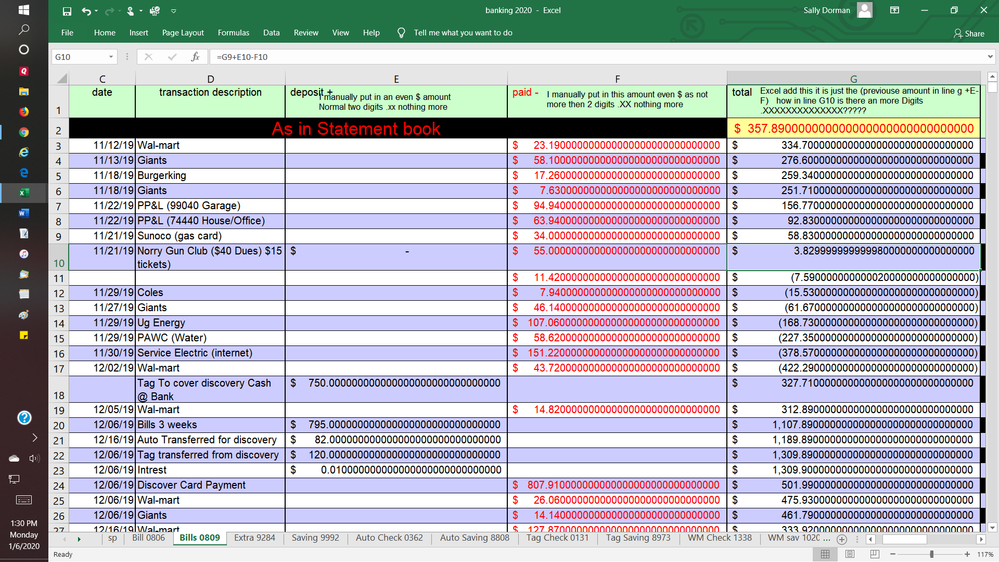Undo the last action
Screen dimensions: 999x562
(x=86, y=11)
